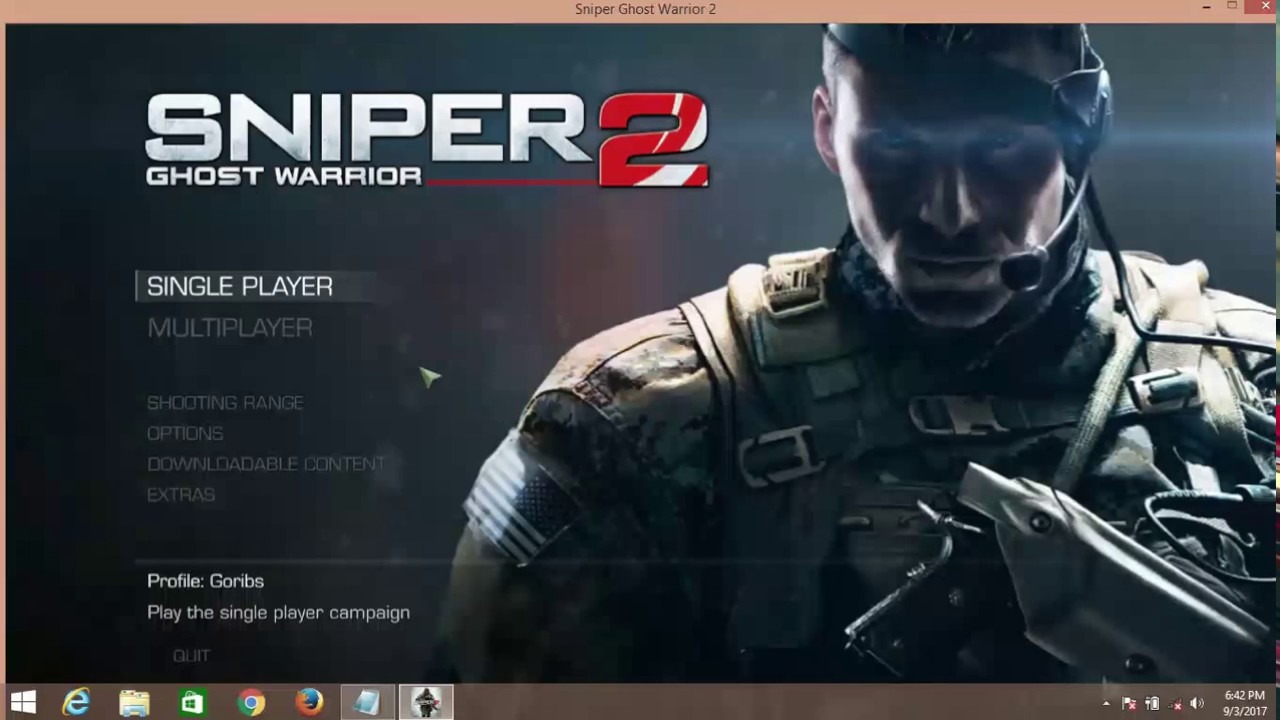This screenshot has height=720, width=1280.
Task: Show hidden system tray icons
Action: [x=1106, y=704]
